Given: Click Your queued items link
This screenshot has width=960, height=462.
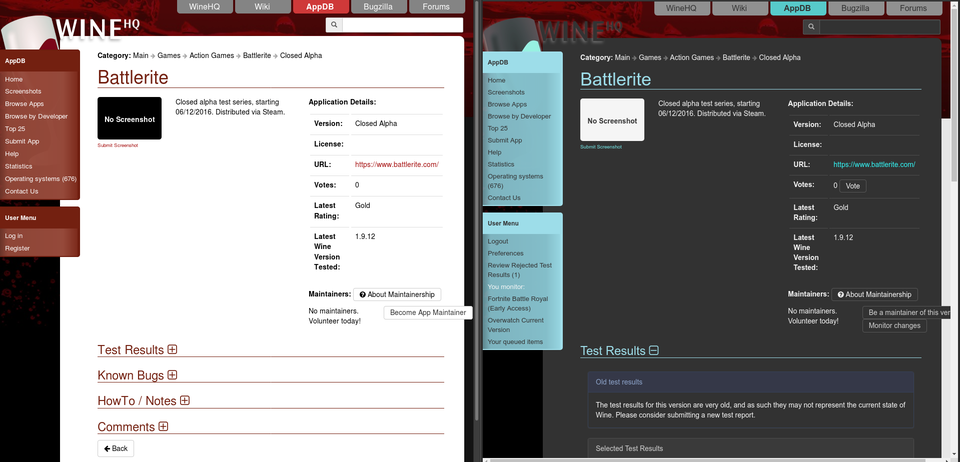Looking at the screenshot, I should pos(515,341).
